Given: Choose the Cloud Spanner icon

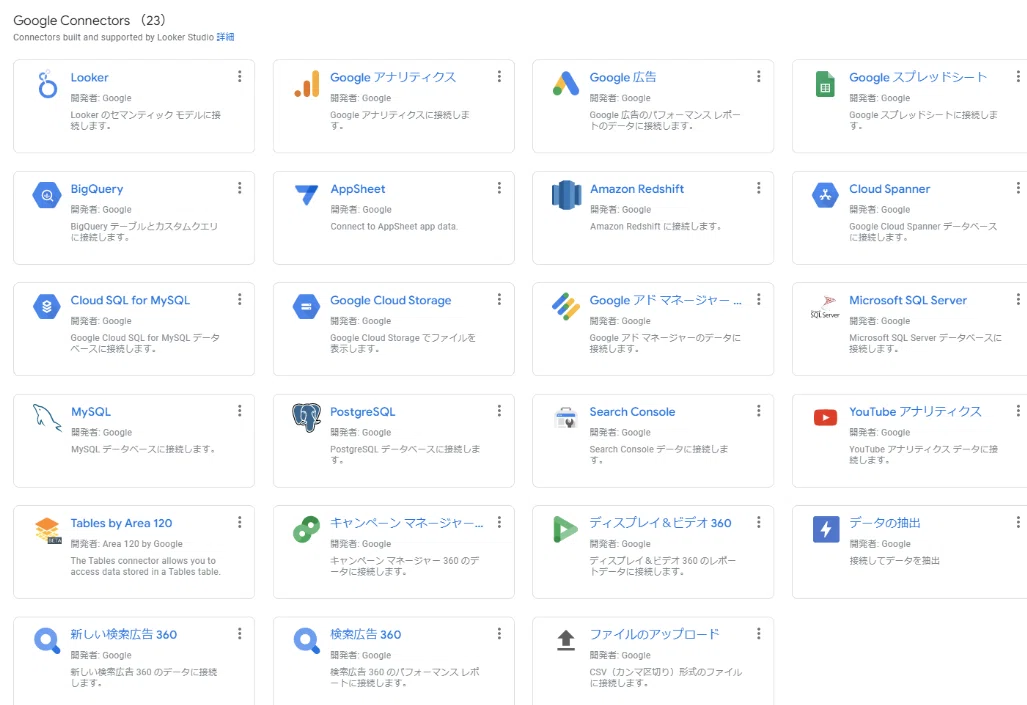Looking at the screenshot, I should pos(825,195).
